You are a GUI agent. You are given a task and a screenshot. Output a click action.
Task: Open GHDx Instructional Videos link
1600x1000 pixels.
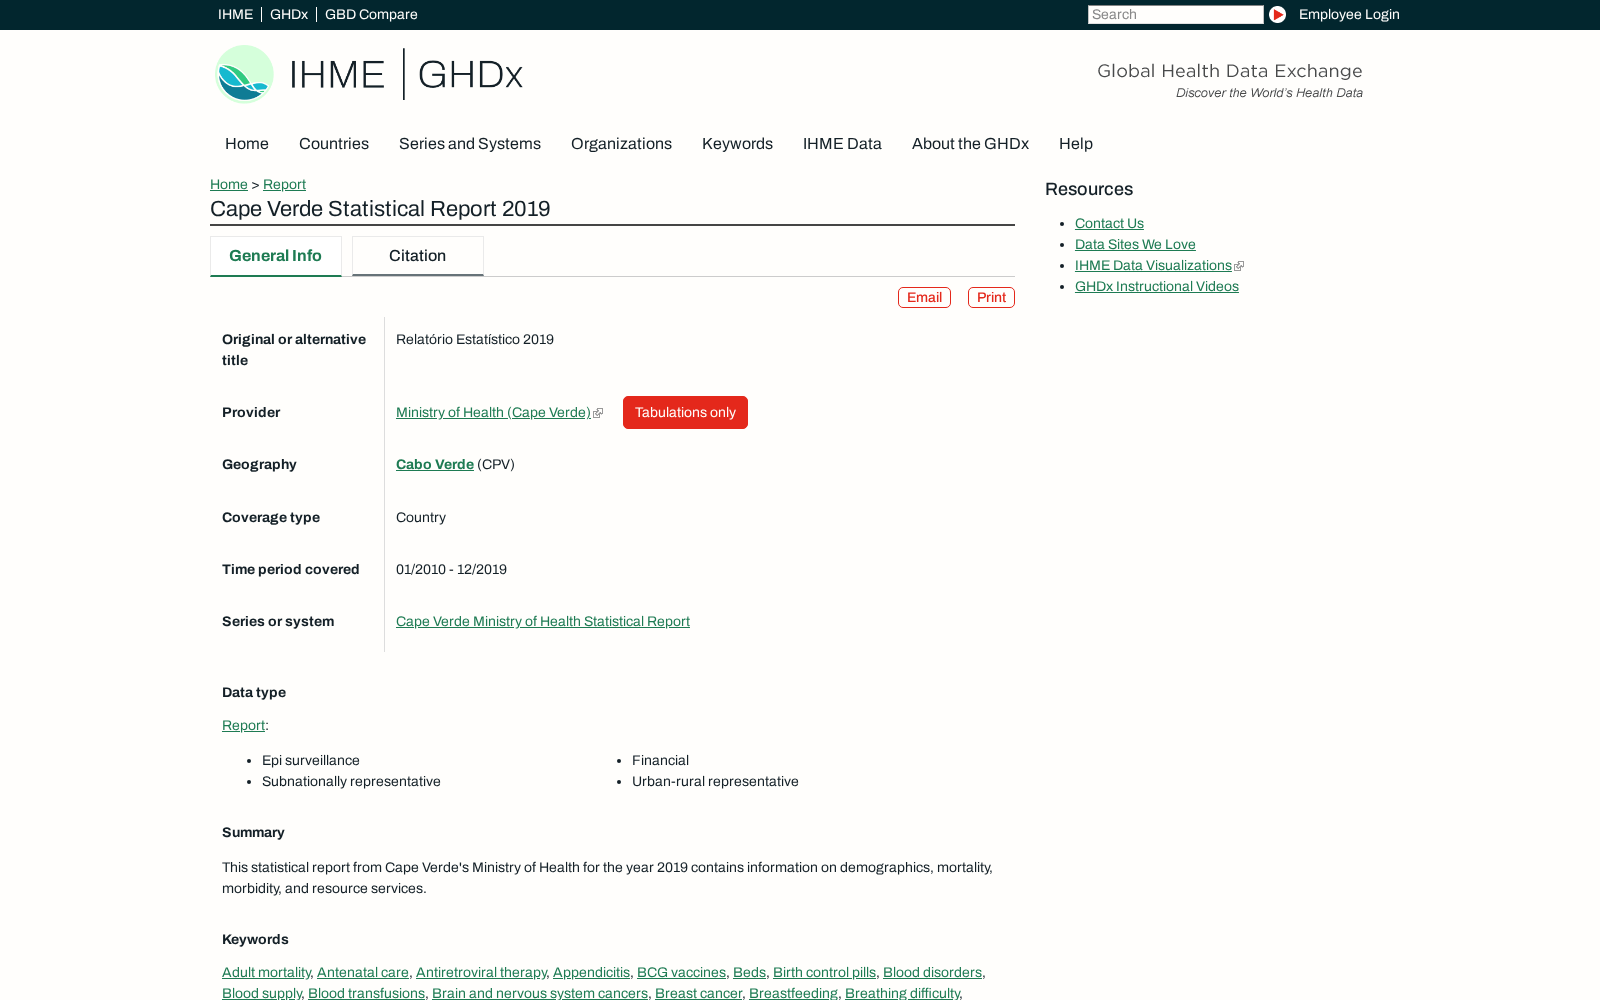(x=1157, y=286)
